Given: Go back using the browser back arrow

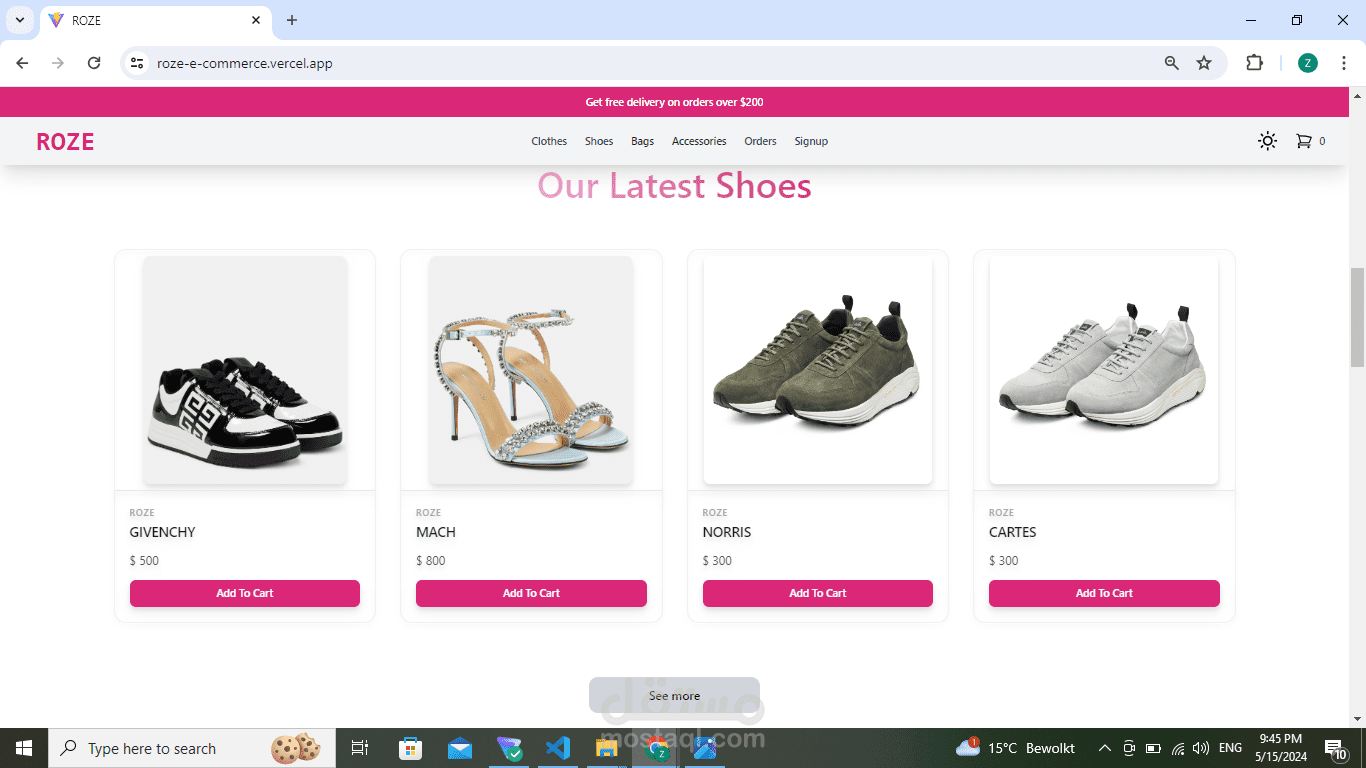Looking at the screenshot, I should [22, 63].
